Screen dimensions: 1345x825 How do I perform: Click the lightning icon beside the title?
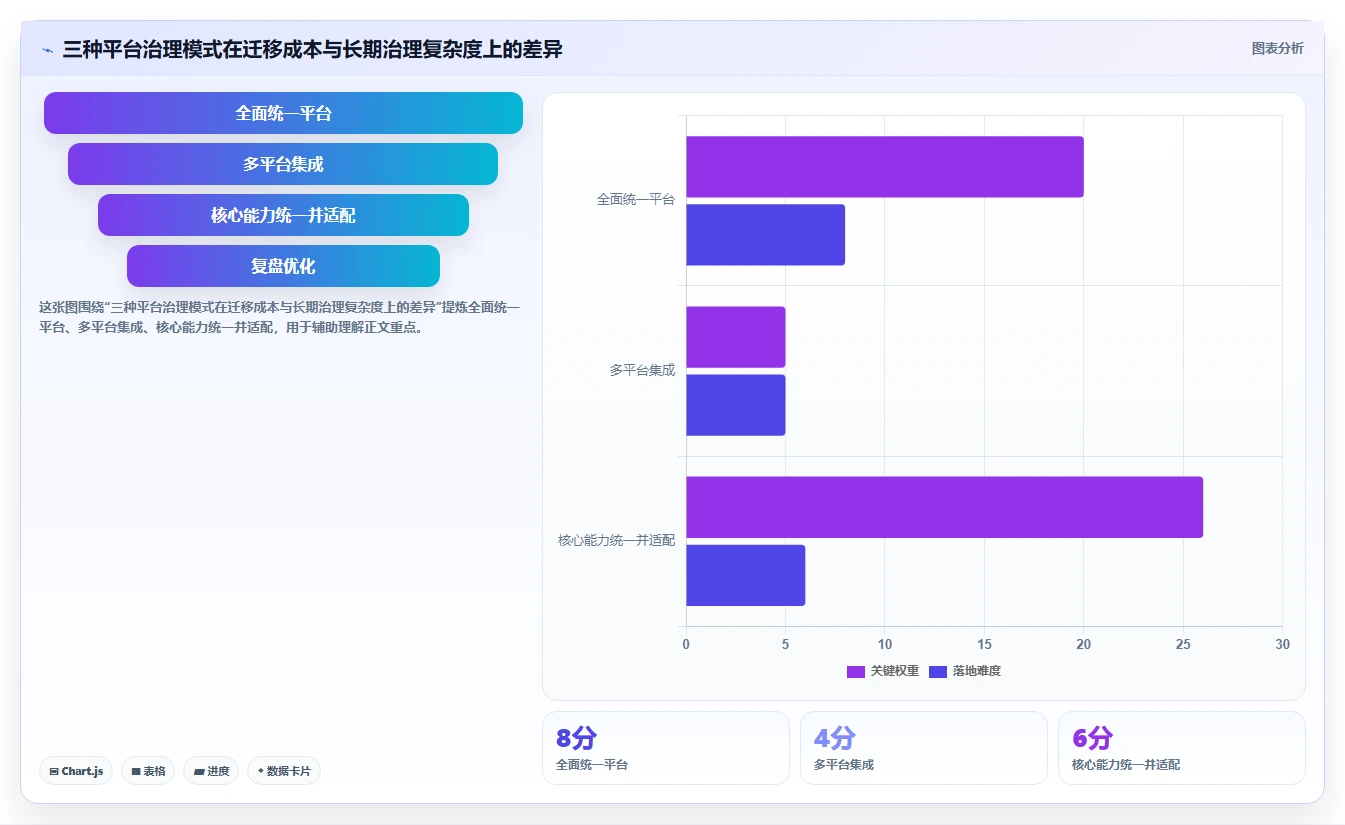point(47,49)
